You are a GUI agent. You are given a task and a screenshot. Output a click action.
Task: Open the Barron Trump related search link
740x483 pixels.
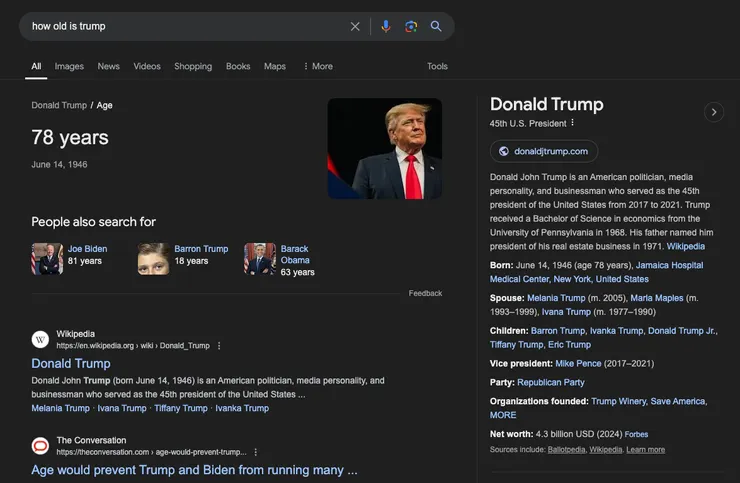point(201,249)
